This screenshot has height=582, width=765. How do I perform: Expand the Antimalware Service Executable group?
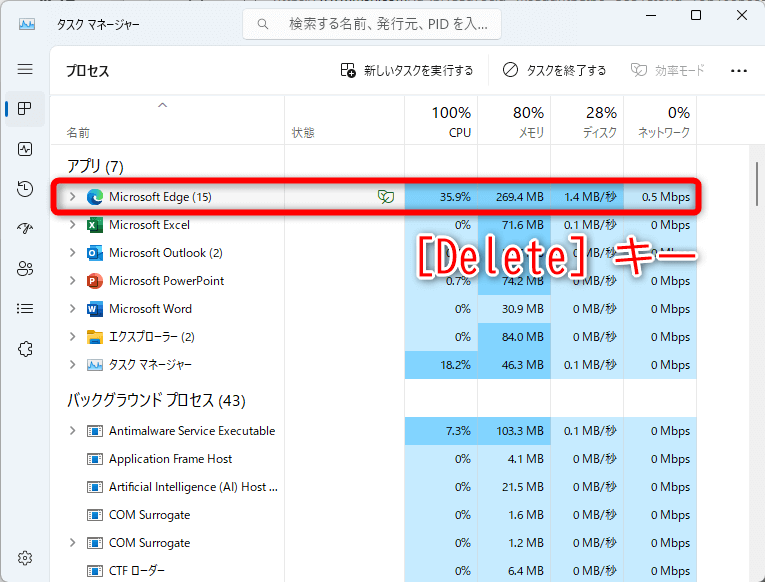pyautogui.click(x=73, y=431)
